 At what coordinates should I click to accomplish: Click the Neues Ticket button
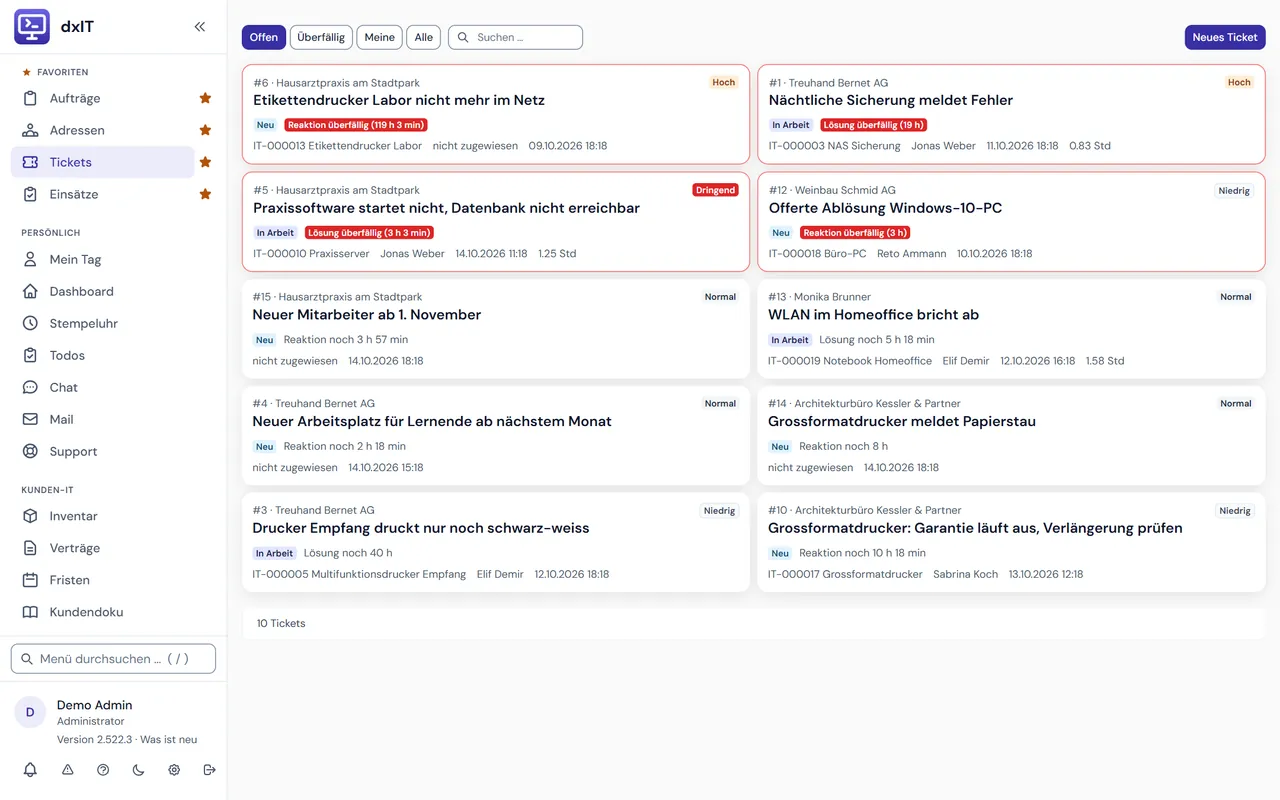[x=1225, y=37]
